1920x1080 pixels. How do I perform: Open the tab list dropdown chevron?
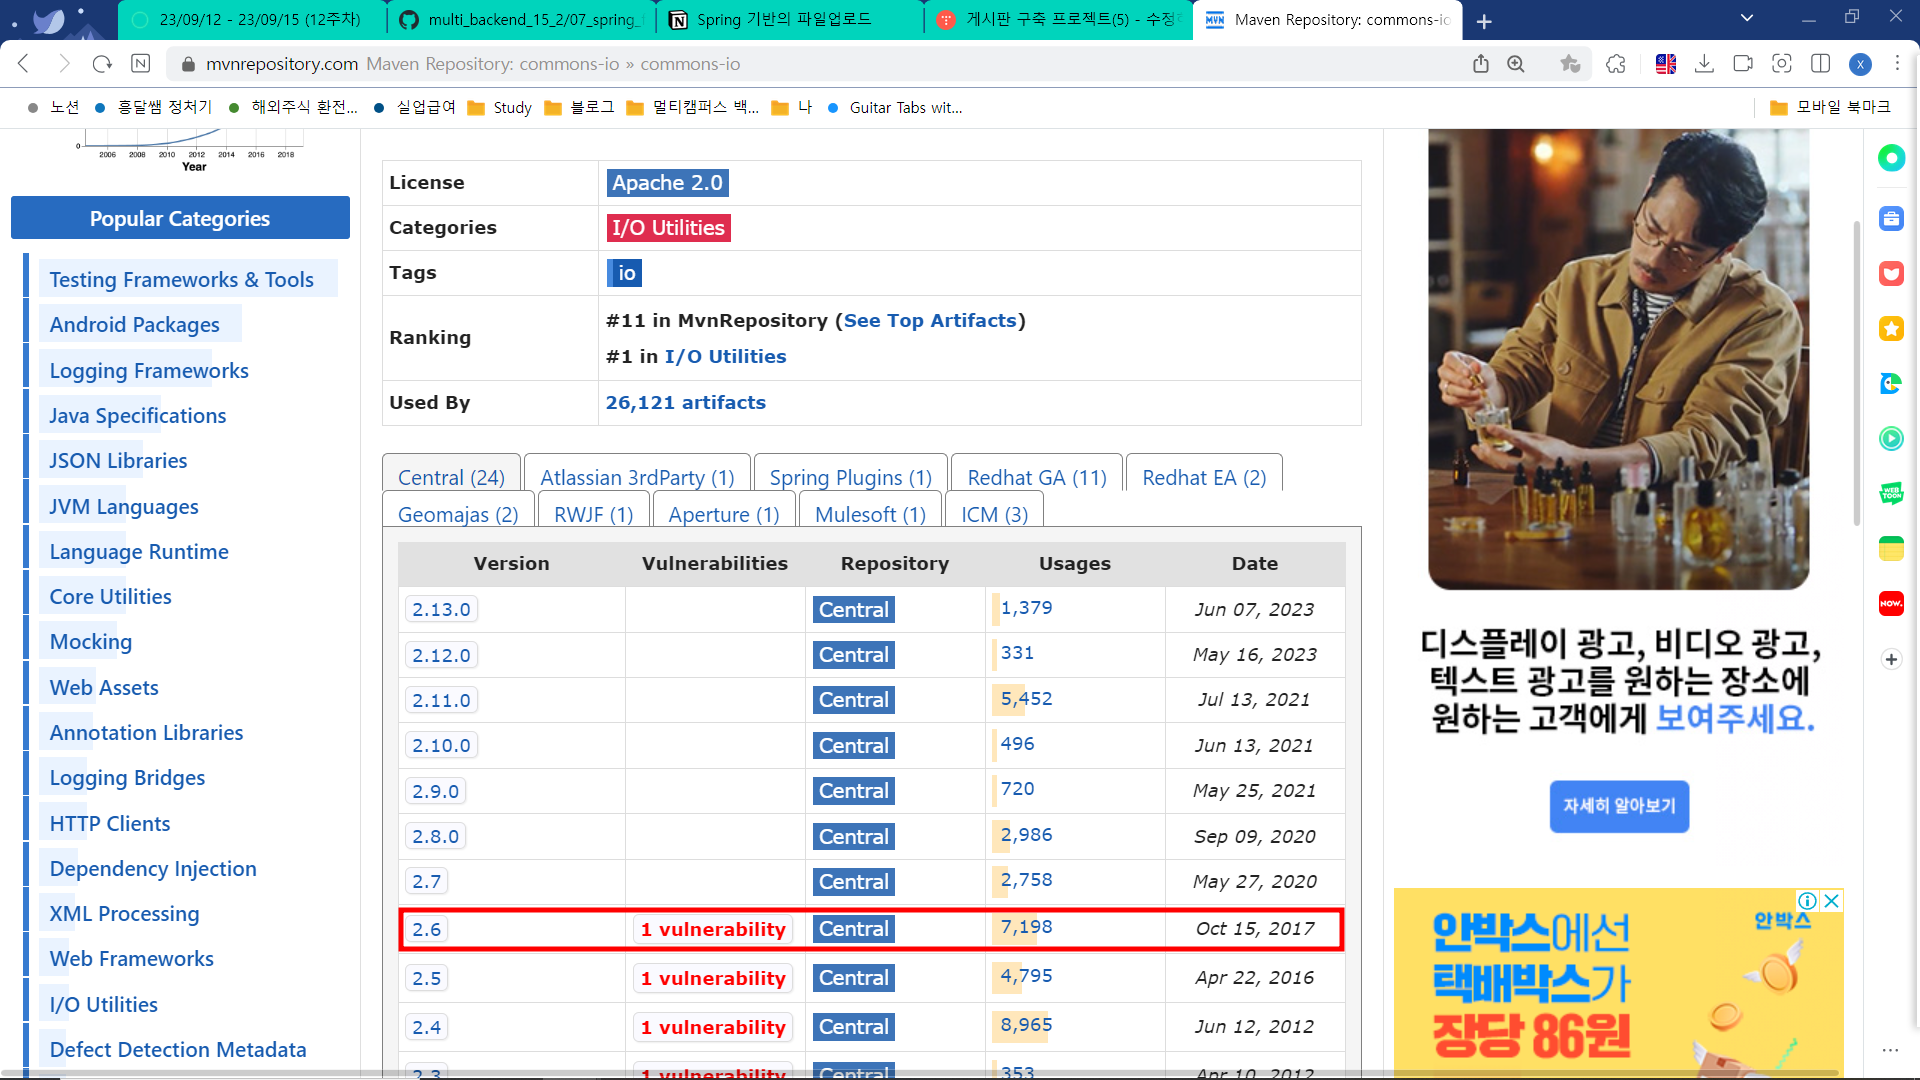1747,18
